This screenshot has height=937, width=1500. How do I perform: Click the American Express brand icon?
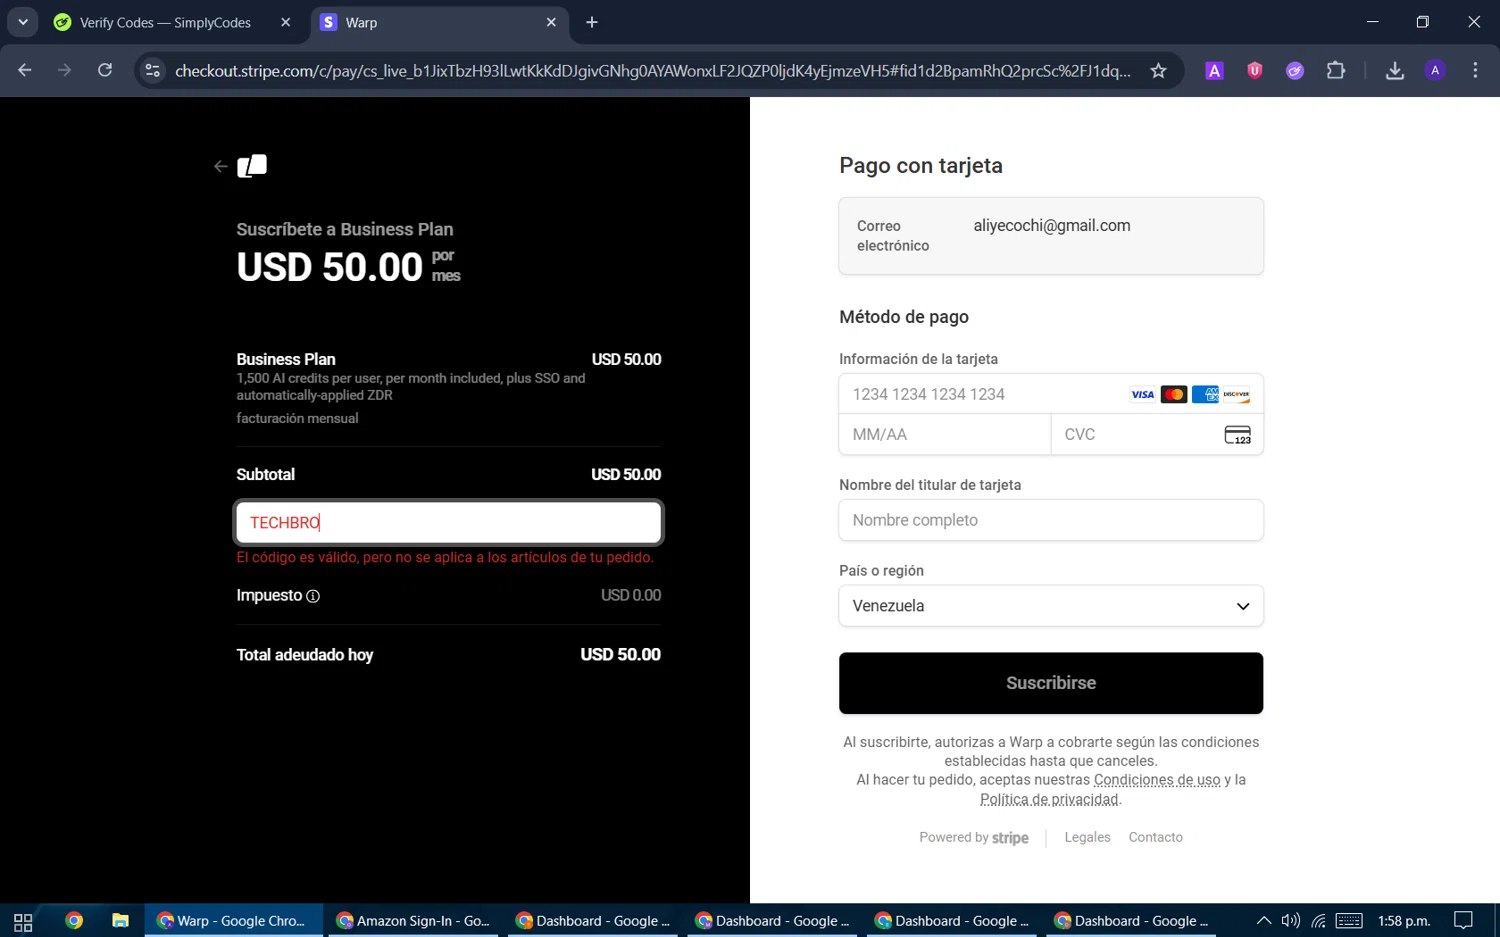(1205, 394)
